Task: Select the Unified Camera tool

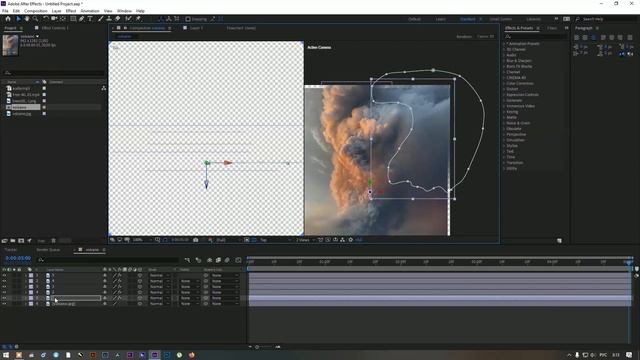Action: coord(54,19)
